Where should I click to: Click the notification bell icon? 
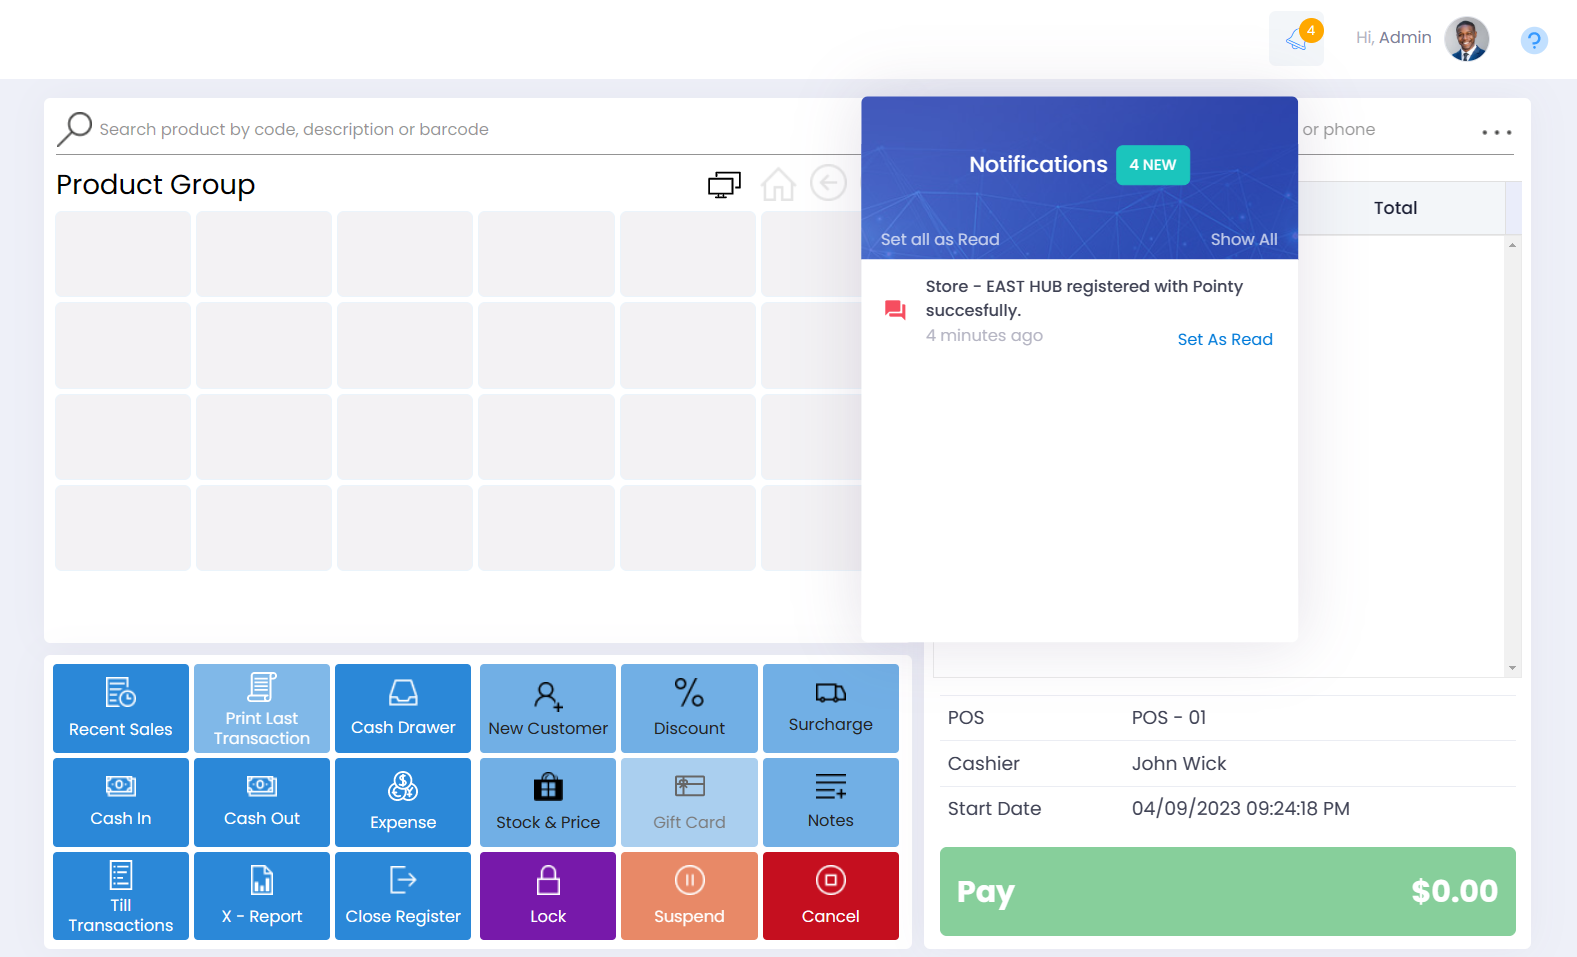click(1296, 39)
